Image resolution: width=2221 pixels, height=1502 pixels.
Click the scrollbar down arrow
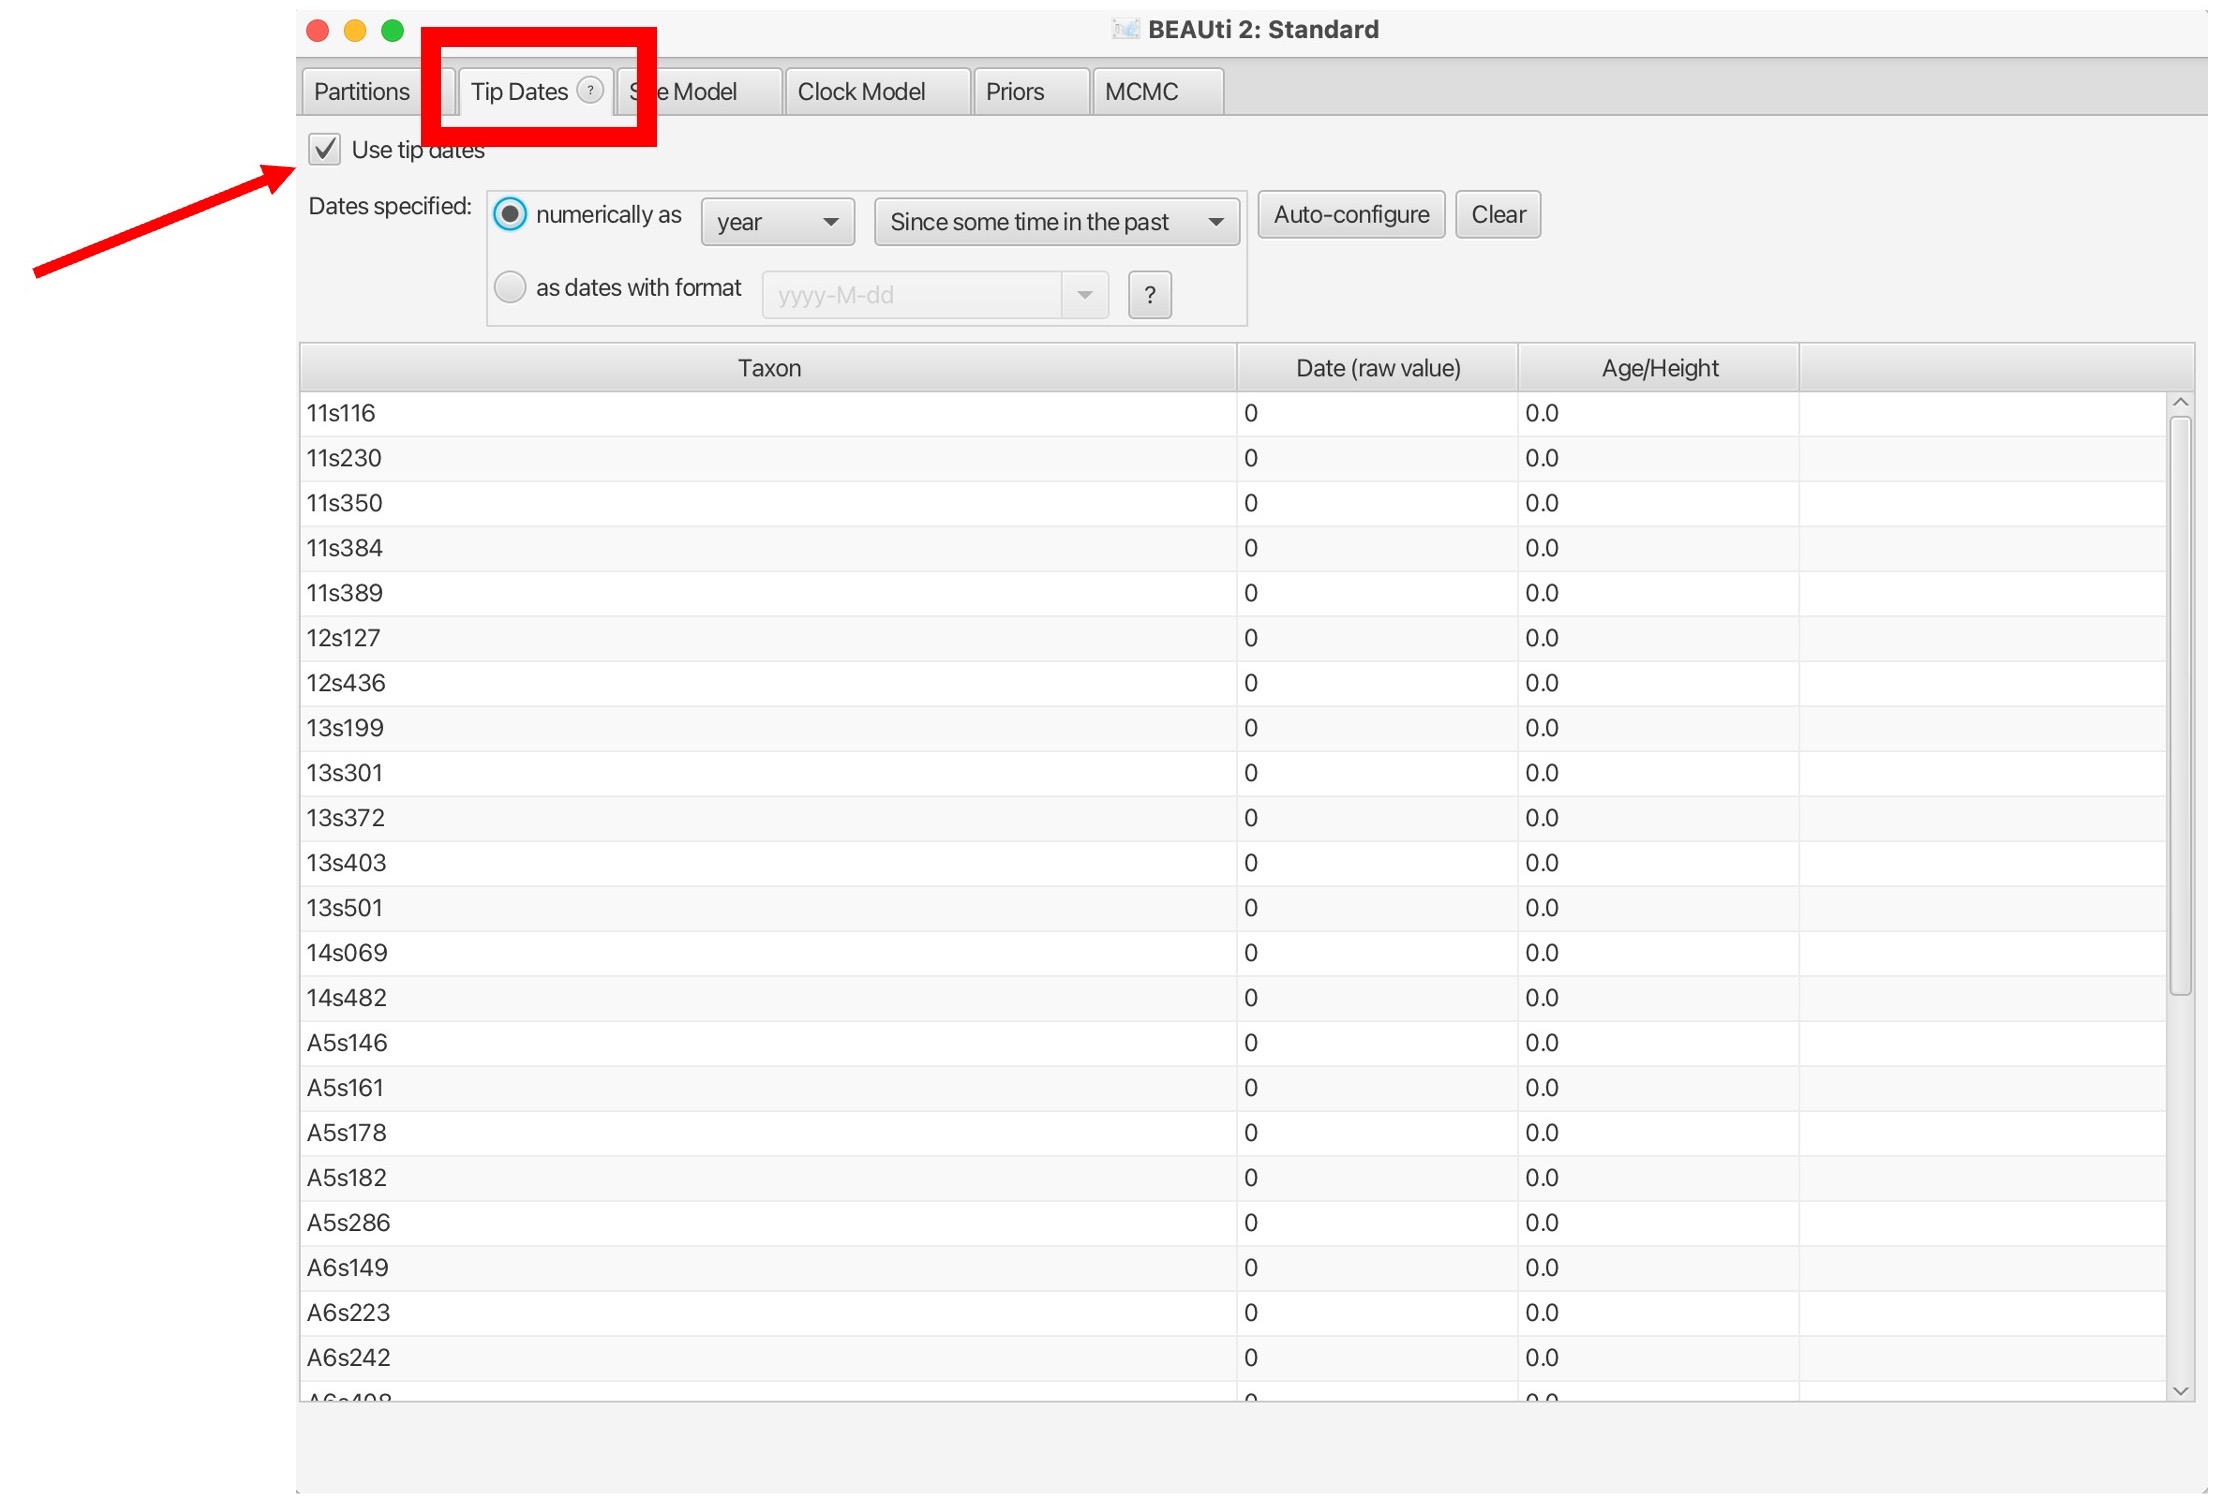(2181, 1391)
